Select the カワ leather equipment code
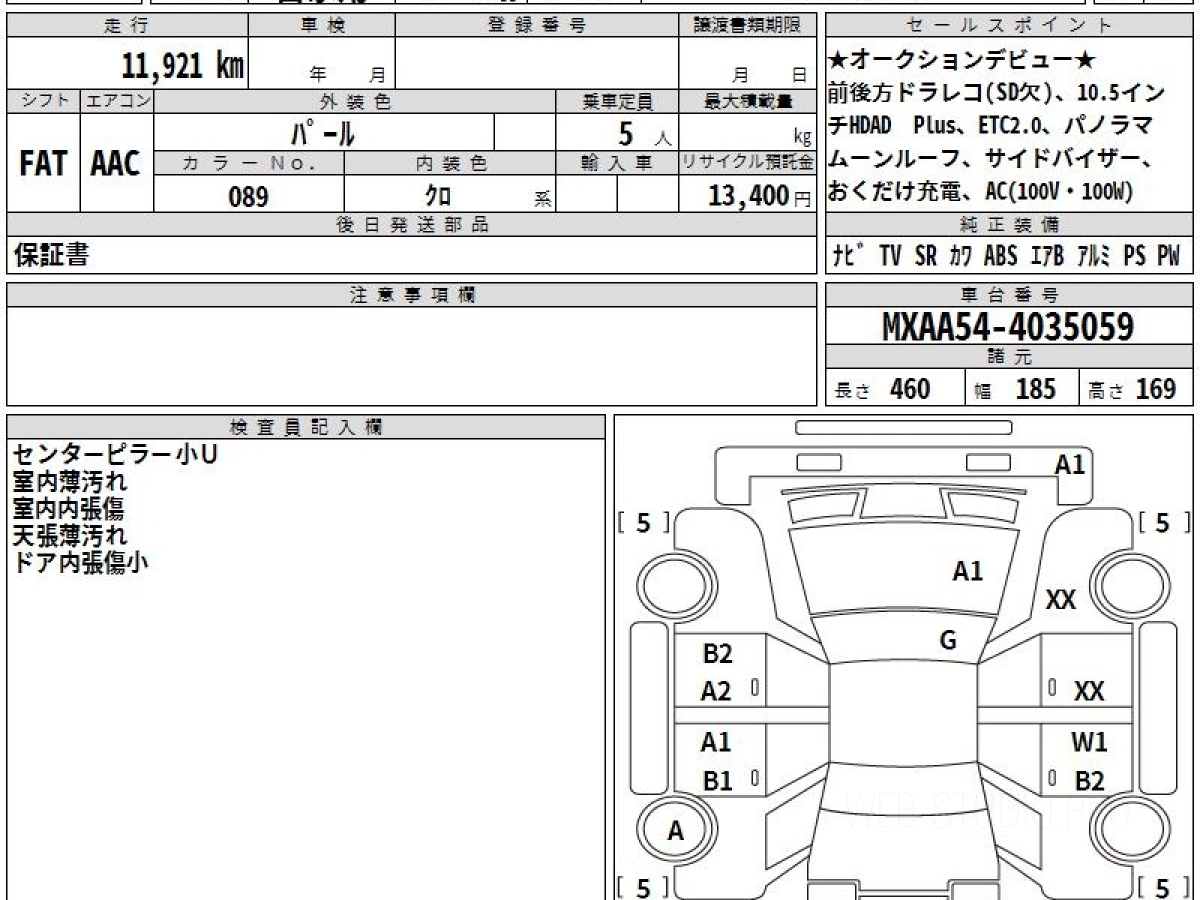1200x900 pixels. (x=961, y=256)
